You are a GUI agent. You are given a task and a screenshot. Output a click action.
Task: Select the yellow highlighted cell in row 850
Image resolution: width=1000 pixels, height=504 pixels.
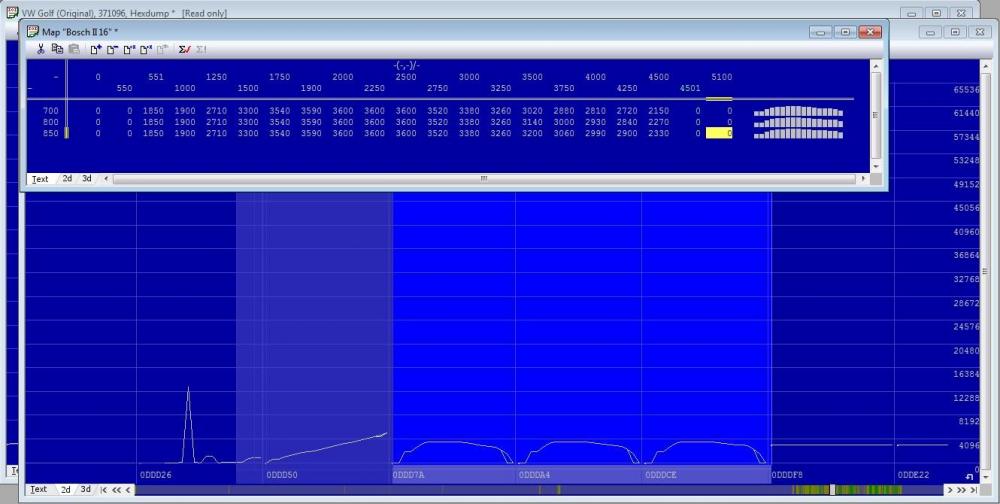pos(719,133)
